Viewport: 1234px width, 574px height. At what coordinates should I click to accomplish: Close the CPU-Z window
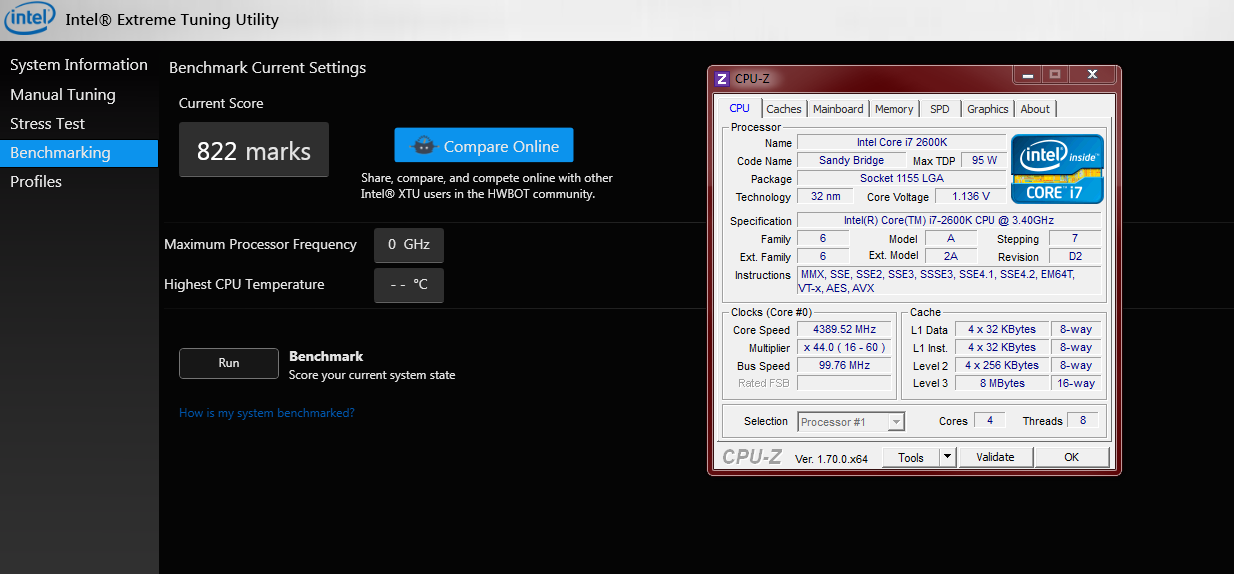tap(1093, 75)
